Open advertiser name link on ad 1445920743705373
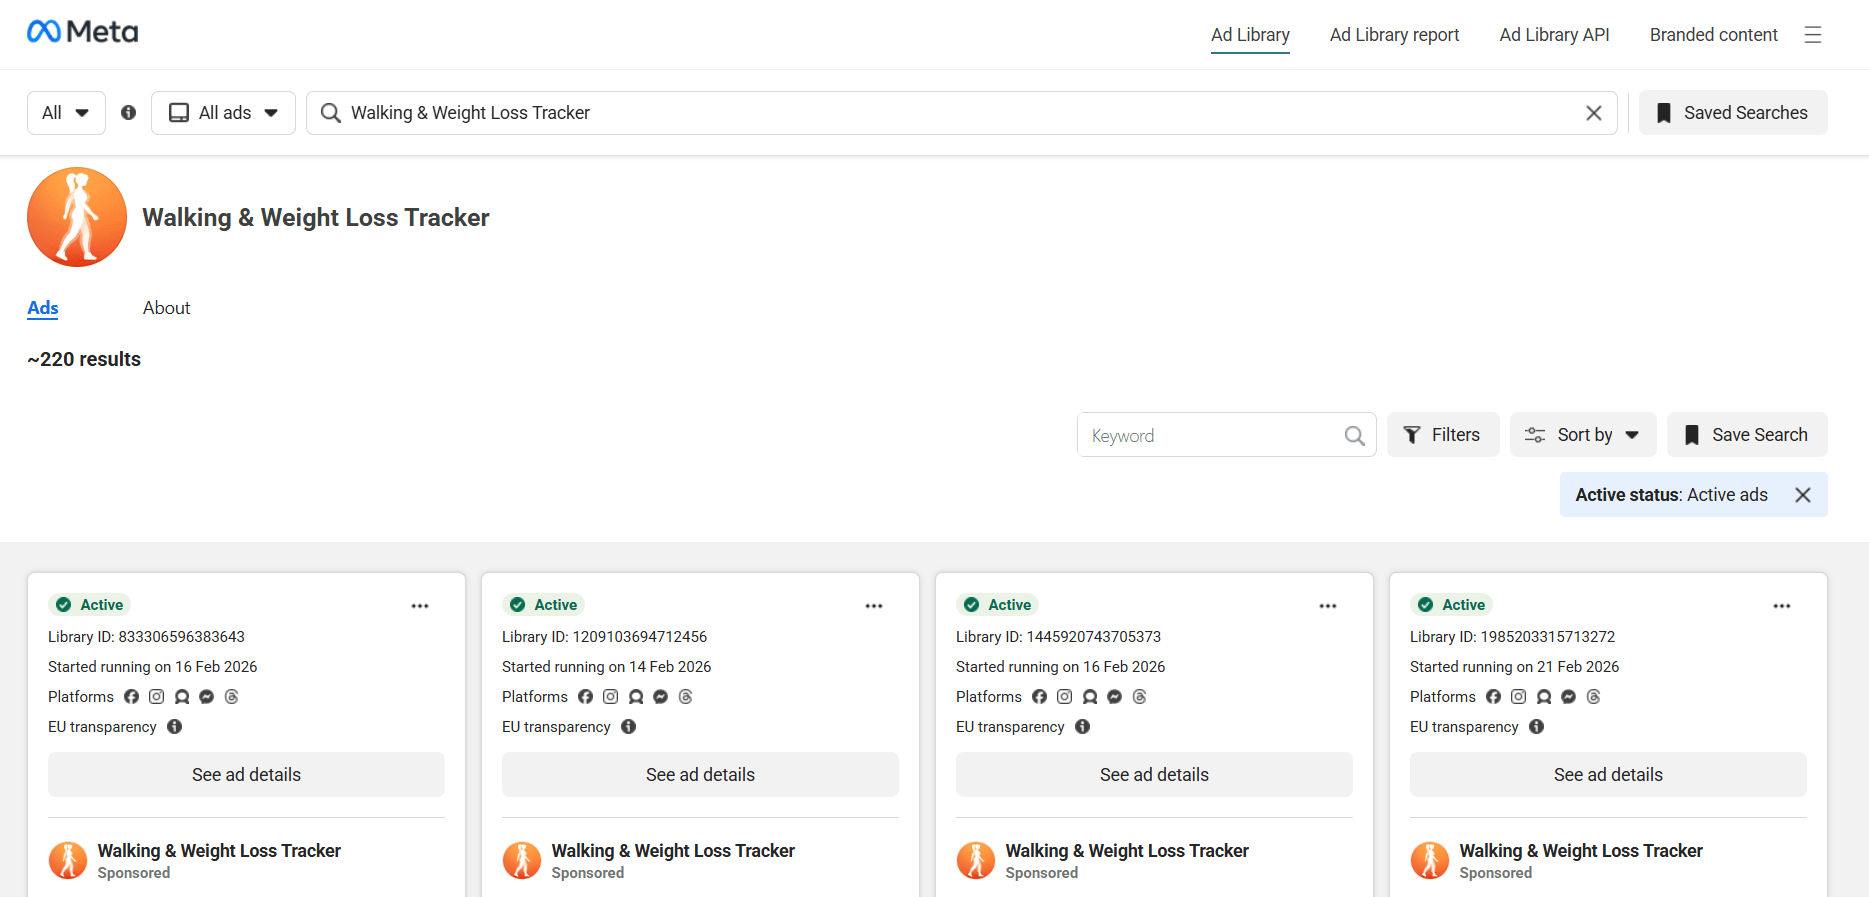 point(1127,851)
